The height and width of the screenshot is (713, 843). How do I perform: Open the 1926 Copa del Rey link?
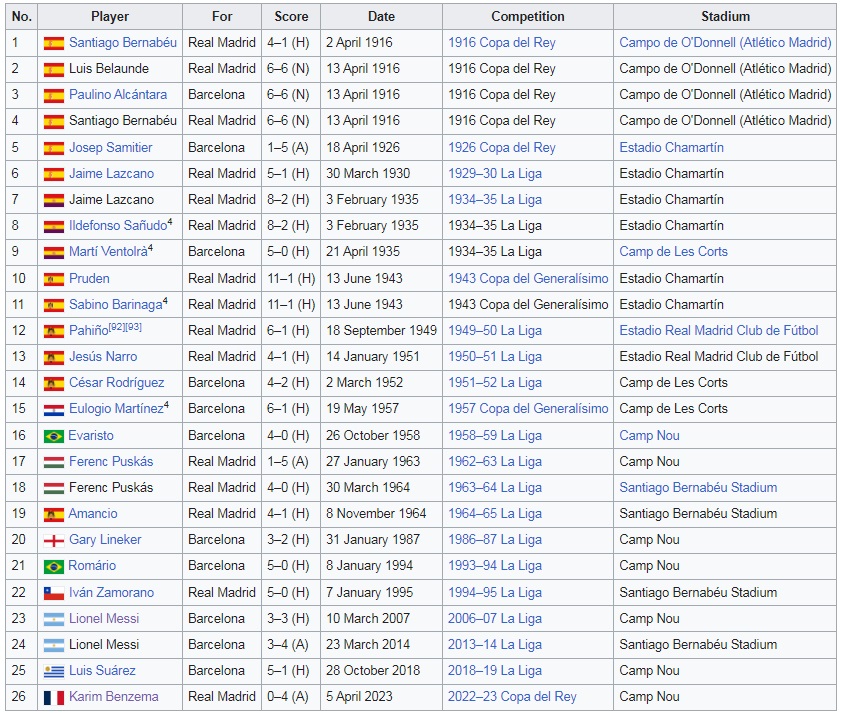[502, 147]
